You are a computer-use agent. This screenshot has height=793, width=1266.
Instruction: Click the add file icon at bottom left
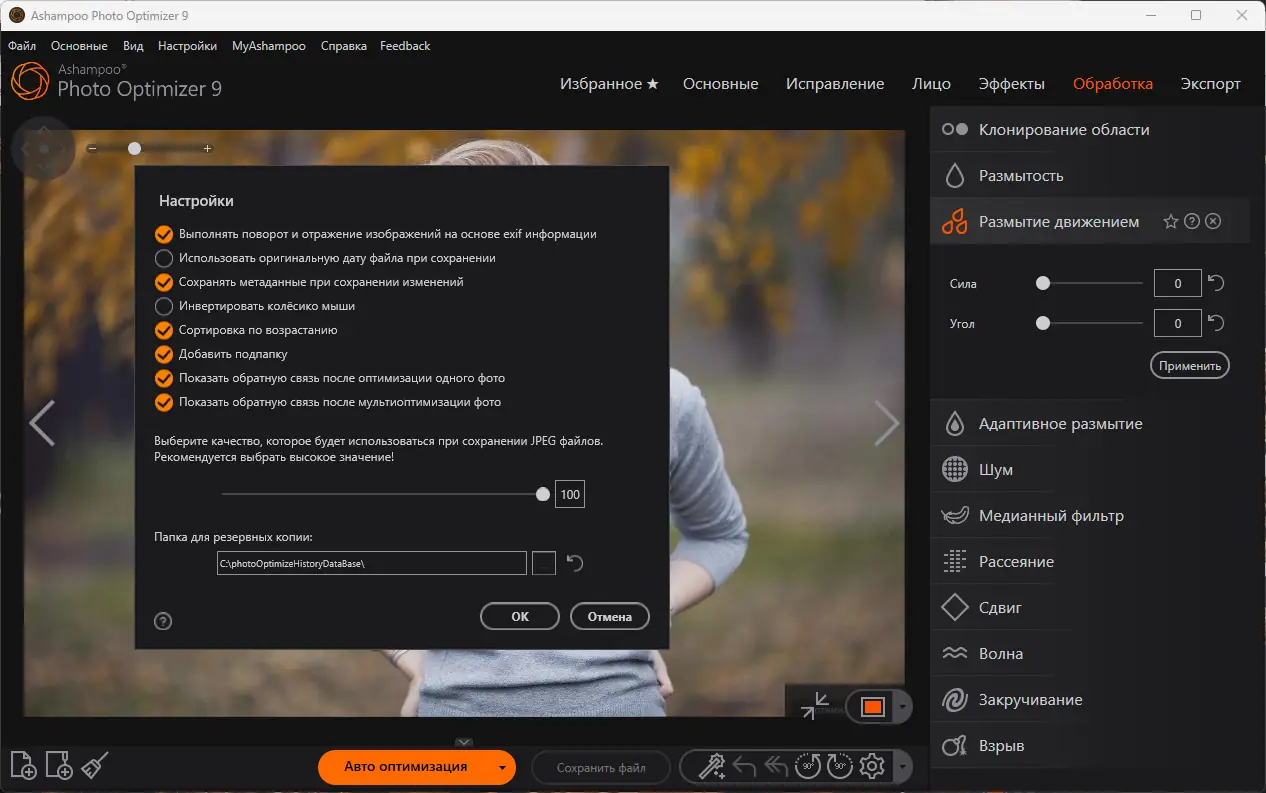(23, 766)
